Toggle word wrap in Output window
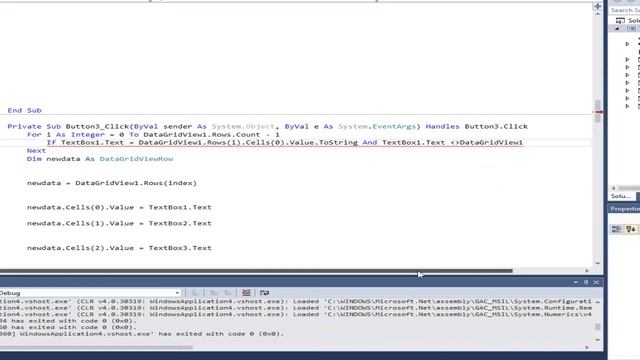Image resolution: width=640 pixels, height=360 pixels. coord(264,293)
